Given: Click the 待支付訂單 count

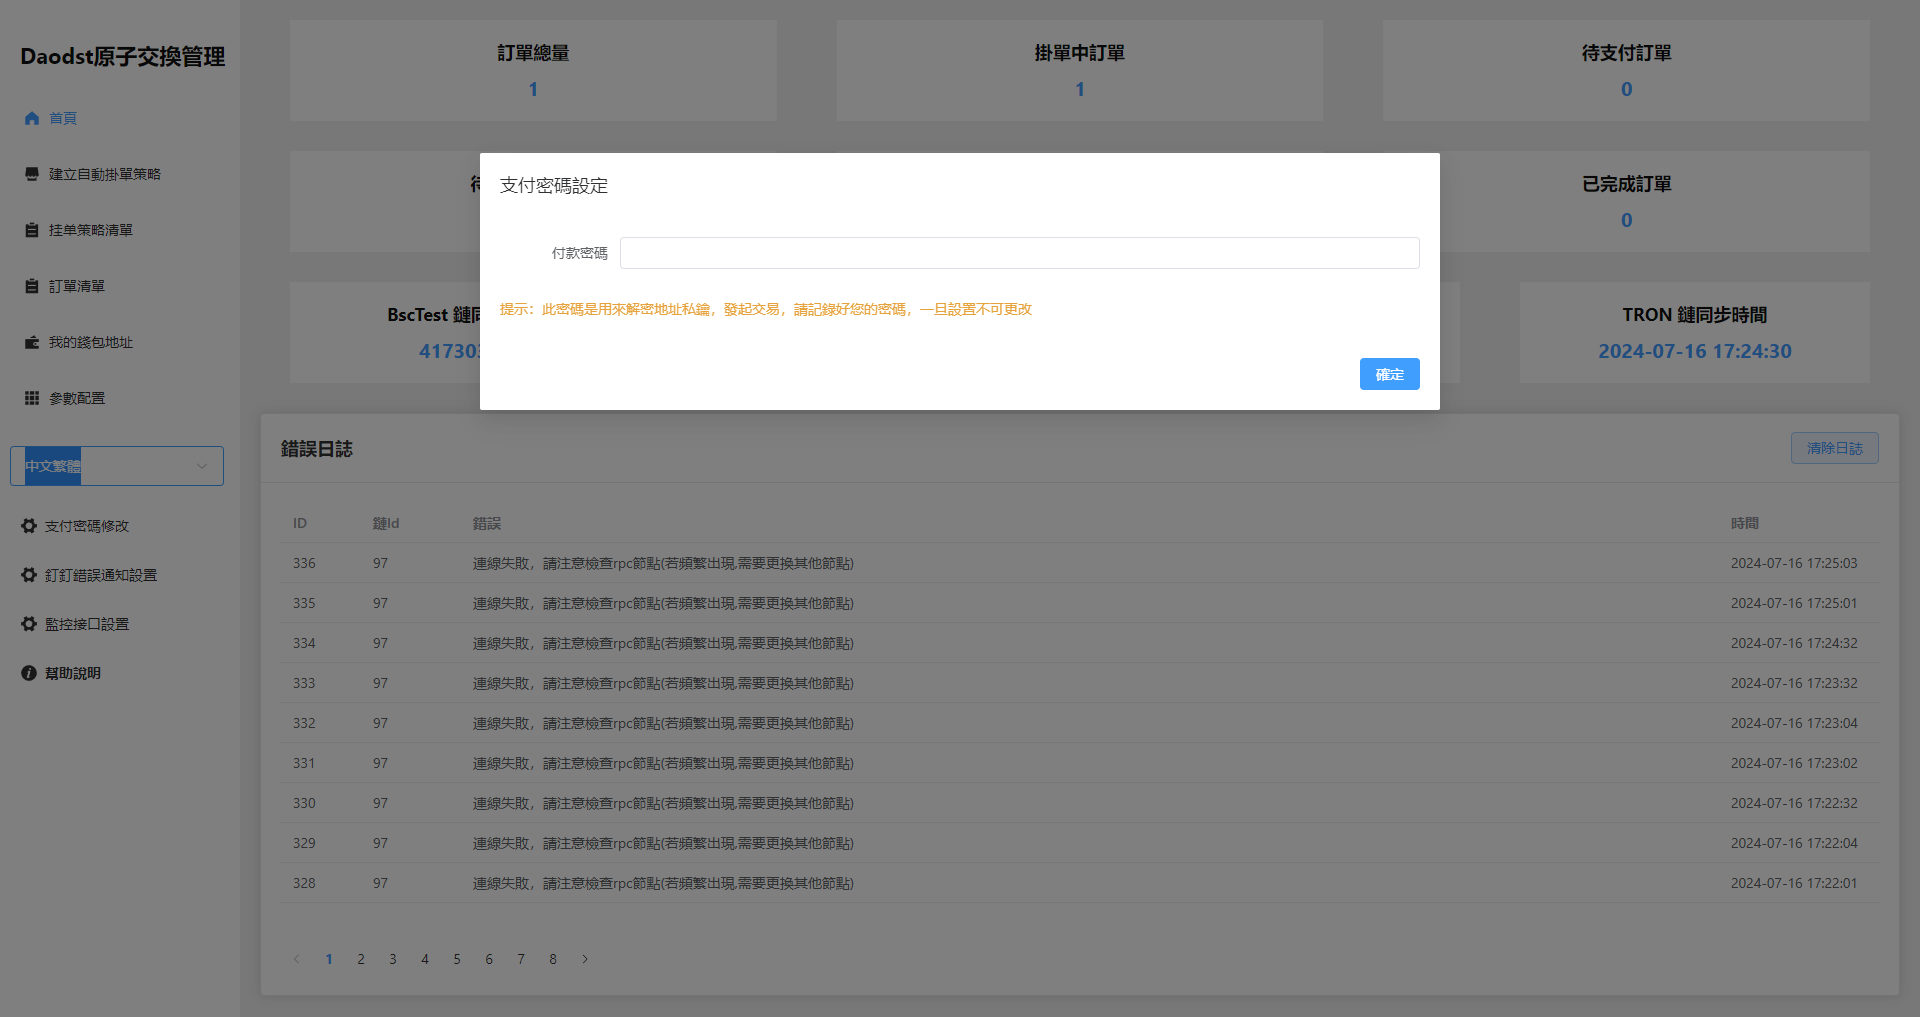Looking at the screenshot, I should pyautogui.click(x=1627, y=89).
